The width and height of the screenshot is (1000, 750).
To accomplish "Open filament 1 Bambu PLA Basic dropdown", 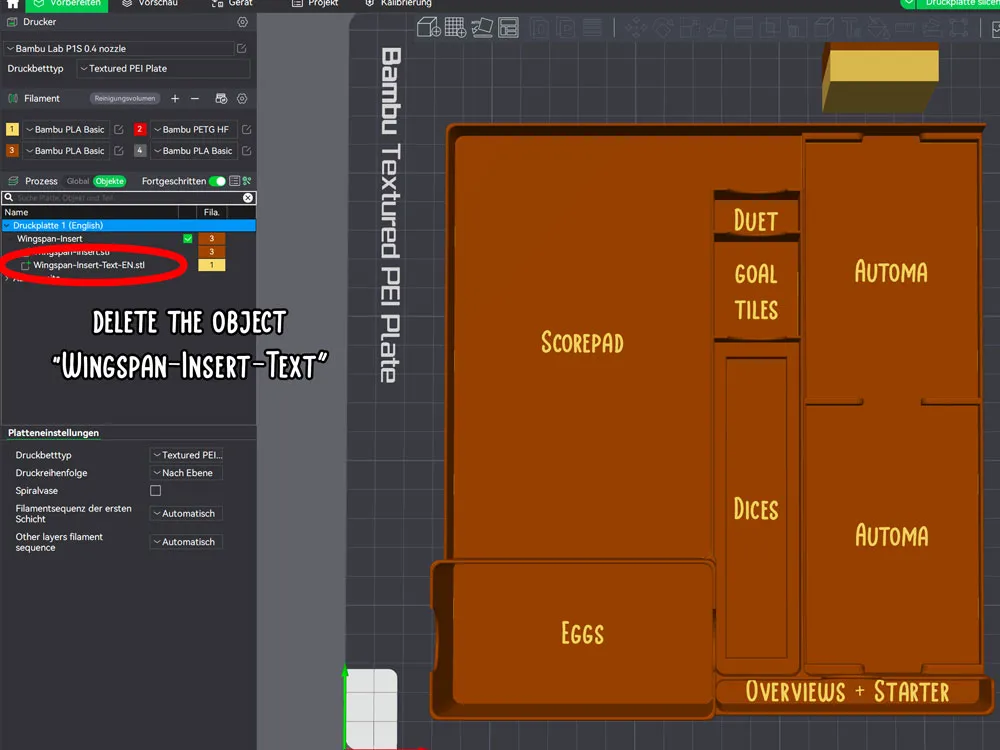I will point(66,129).
